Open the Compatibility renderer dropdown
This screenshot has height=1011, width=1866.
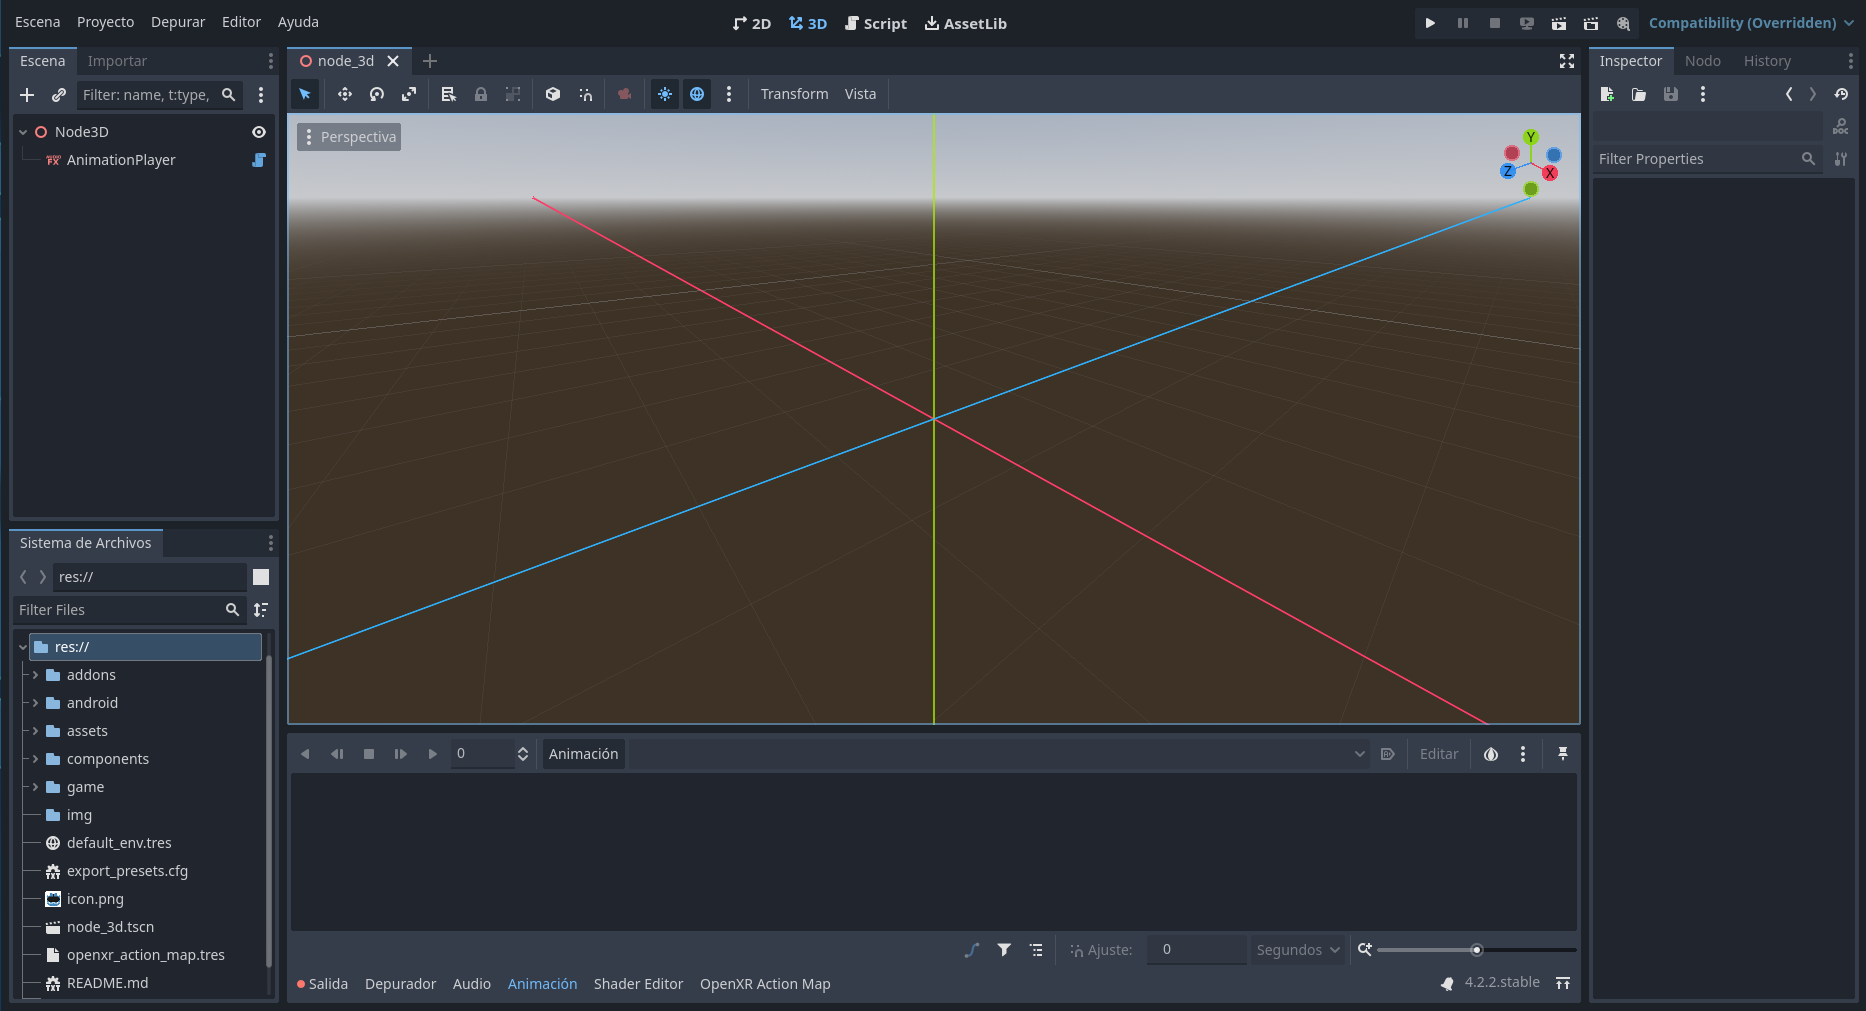tap(1751, 23)
